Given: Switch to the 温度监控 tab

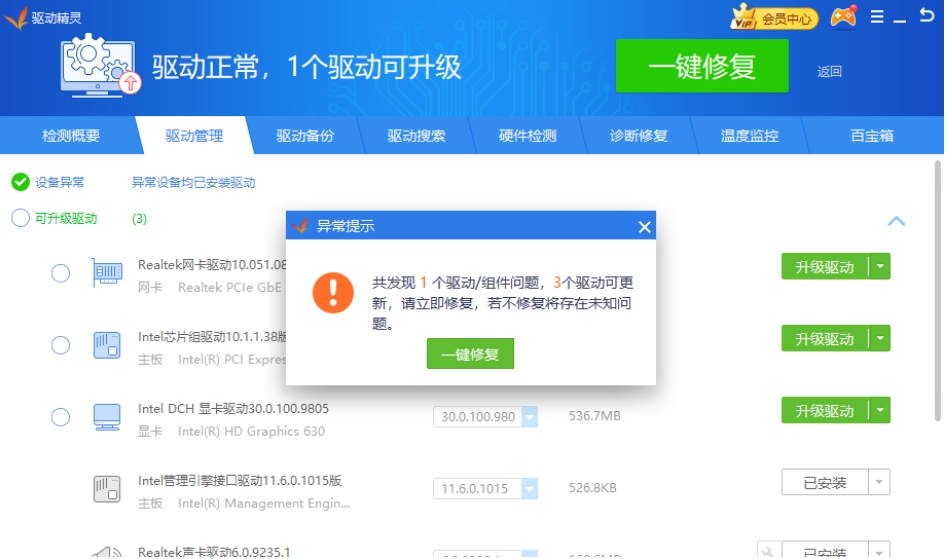Looking at the screenshot, I should 749,136.
